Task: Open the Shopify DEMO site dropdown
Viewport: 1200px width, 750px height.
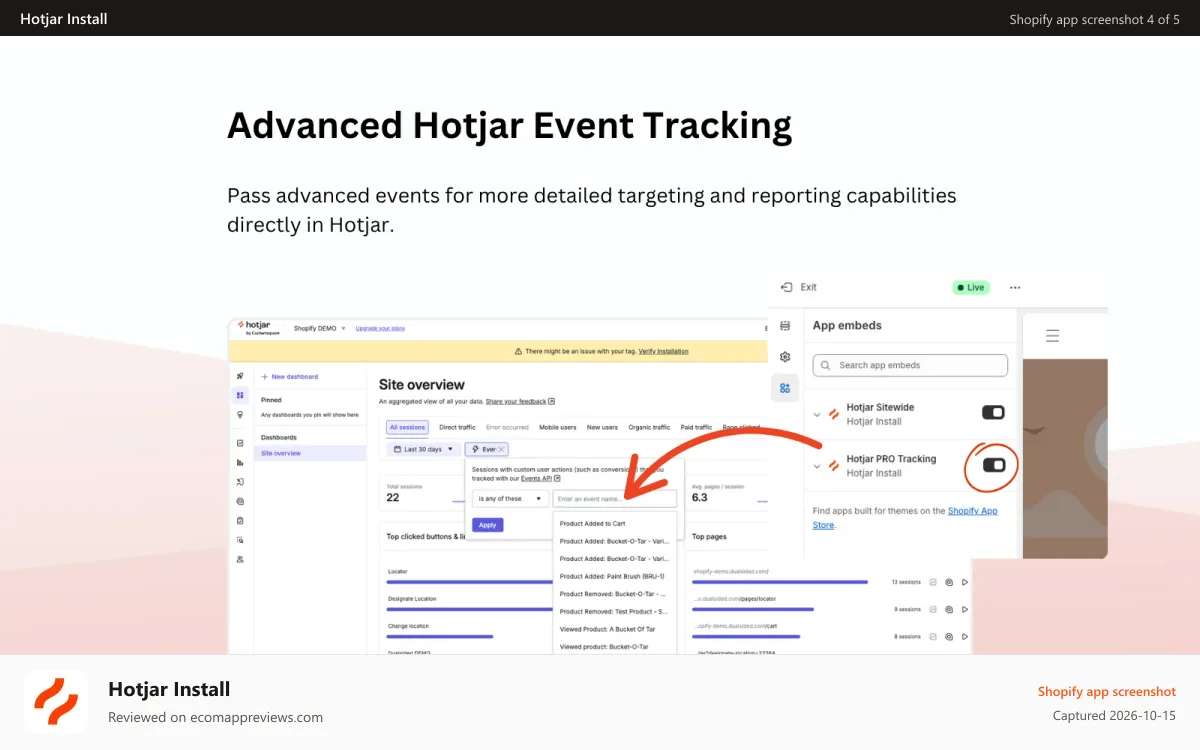Action: [x=319, y=328]
